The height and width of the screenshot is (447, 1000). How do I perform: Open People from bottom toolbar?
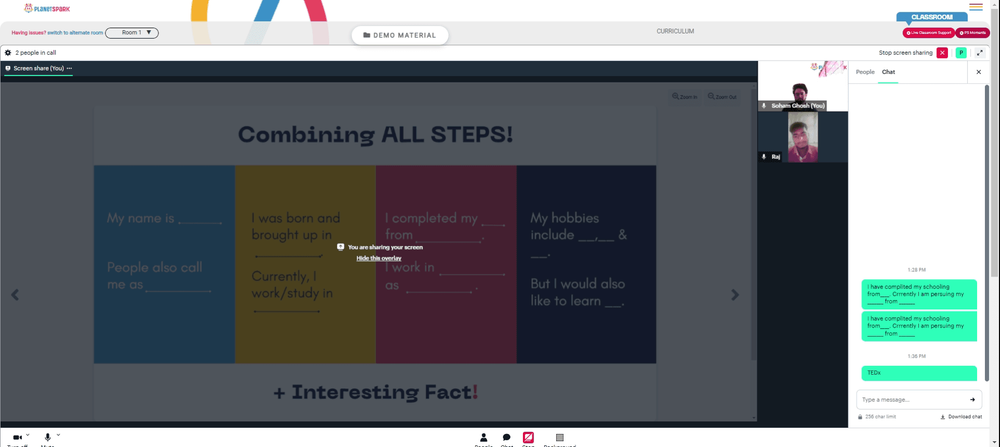point(483,440)
